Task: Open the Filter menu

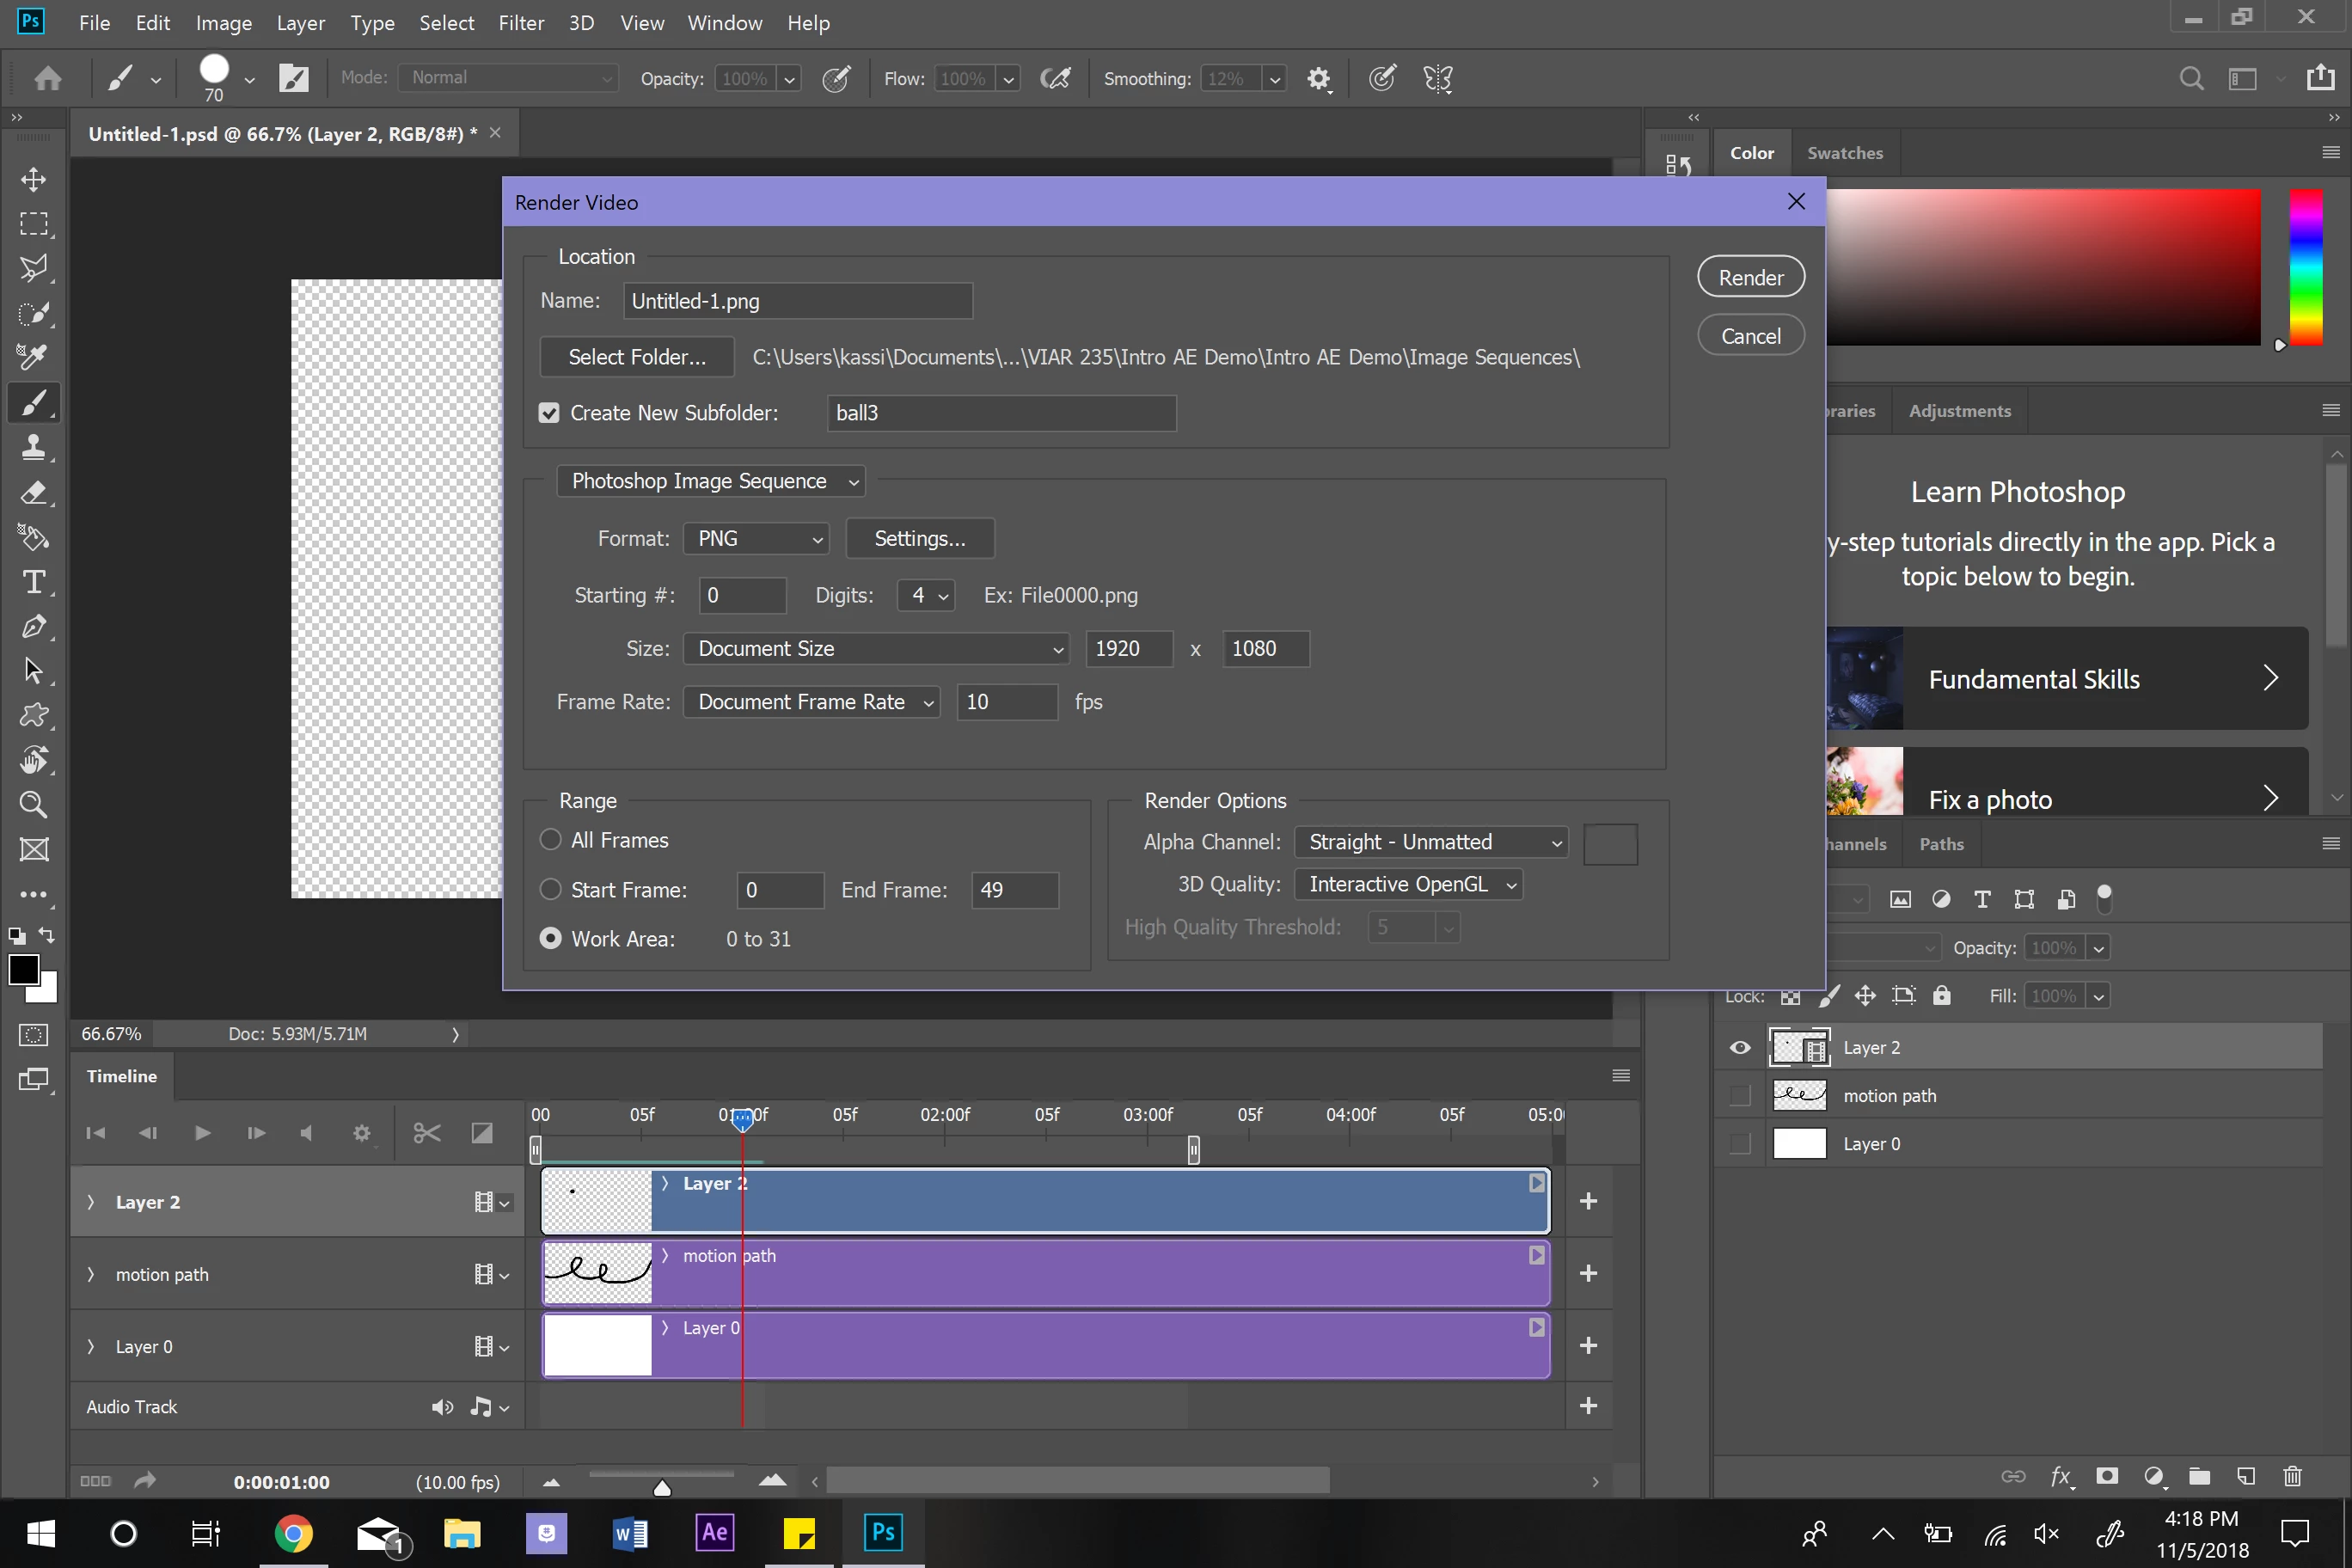Action: pos(521,23)
